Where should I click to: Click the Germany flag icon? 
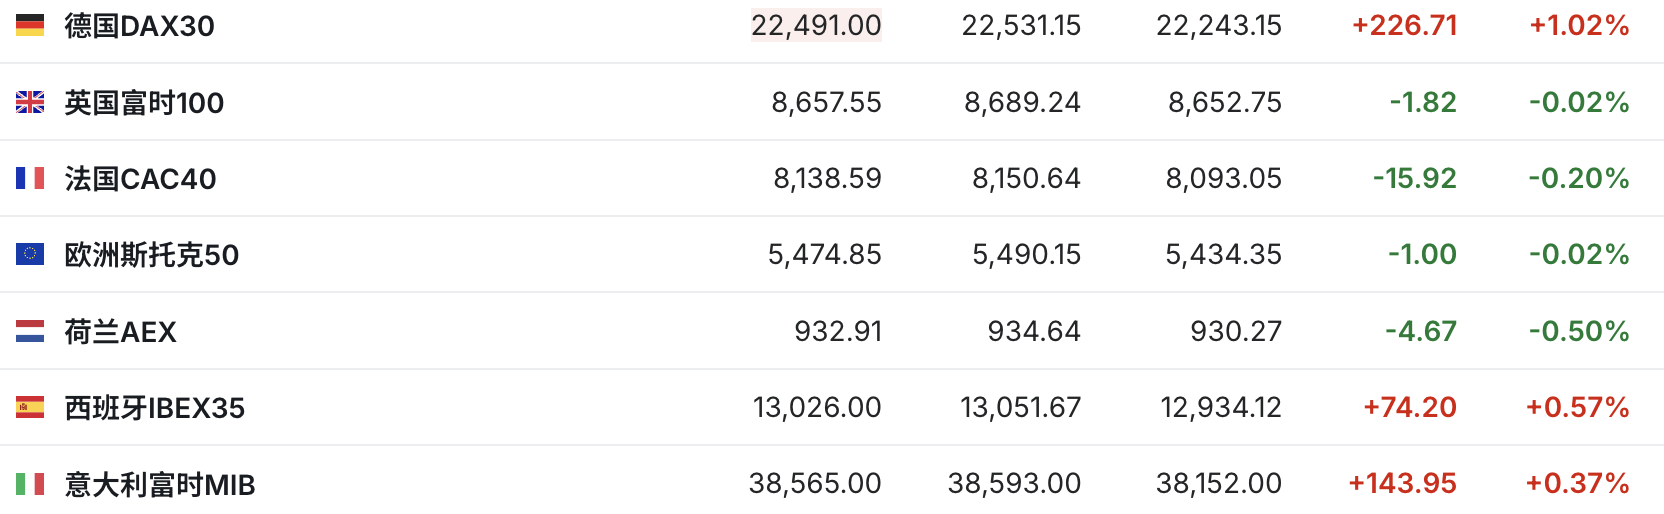(x=30, y=25)
